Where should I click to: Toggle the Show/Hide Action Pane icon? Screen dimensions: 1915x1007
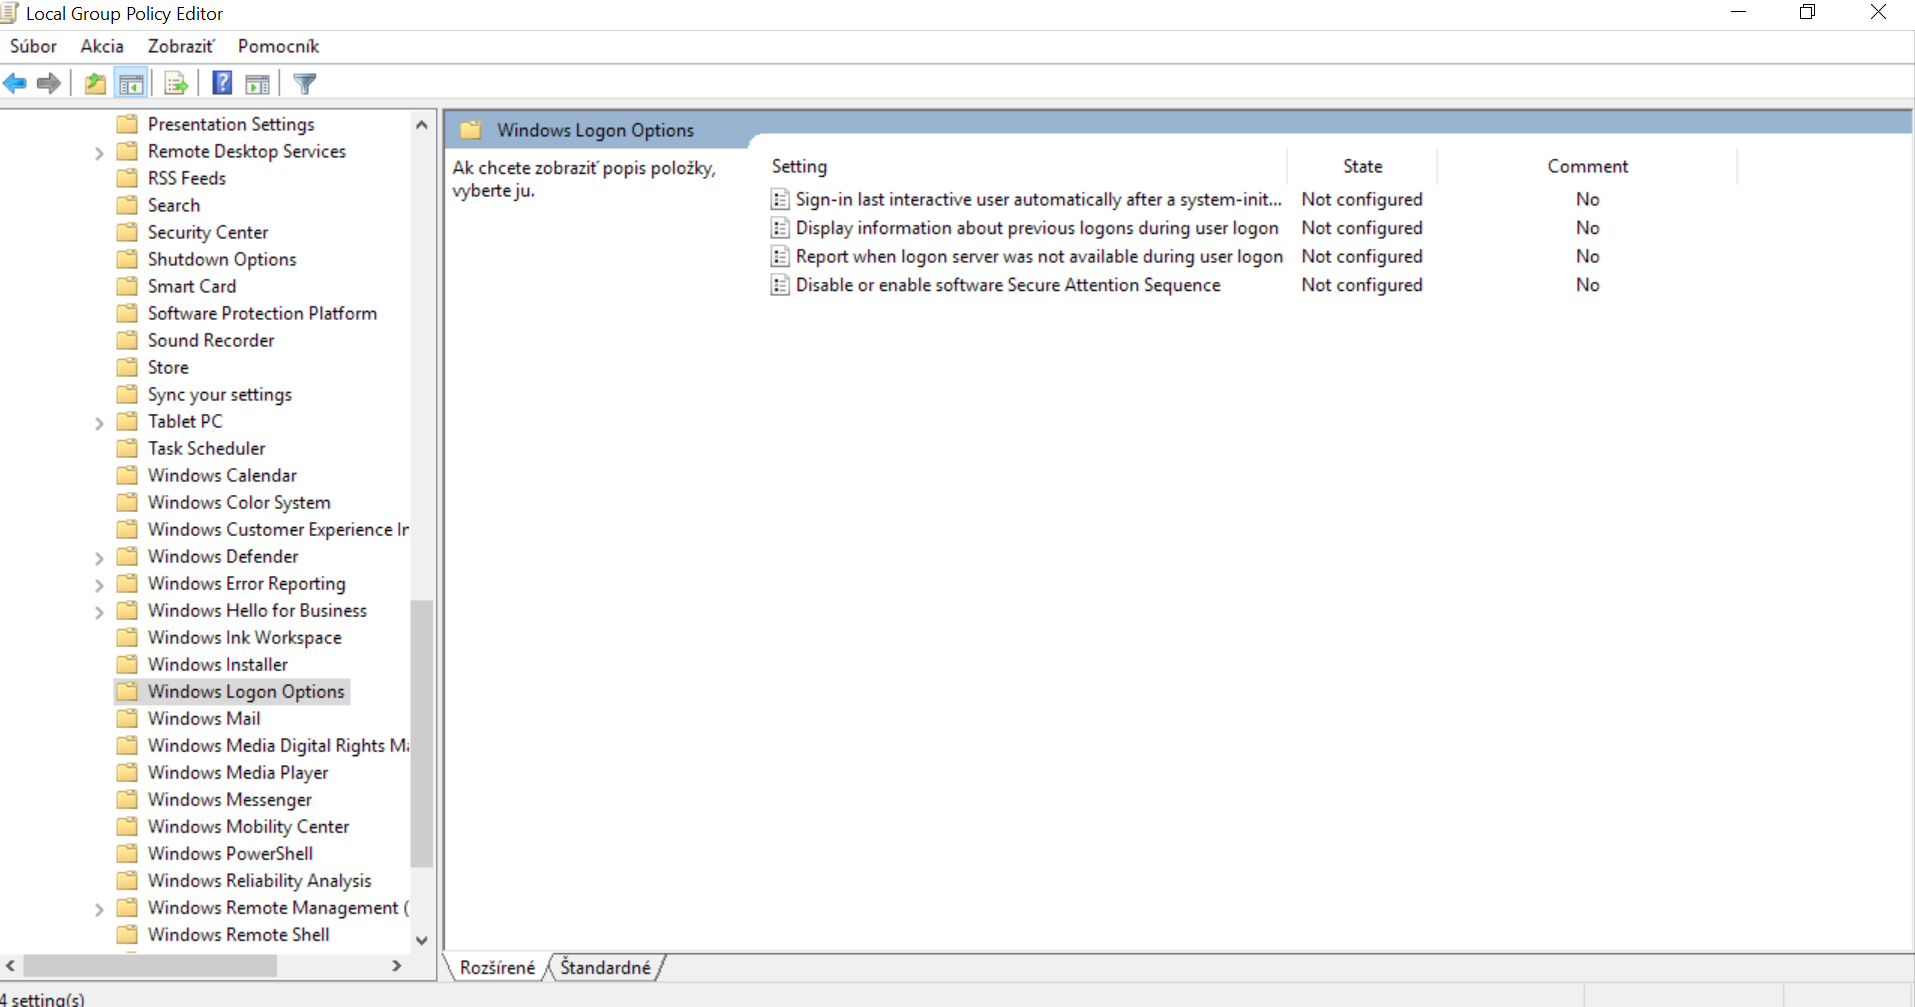click(258, 84)
